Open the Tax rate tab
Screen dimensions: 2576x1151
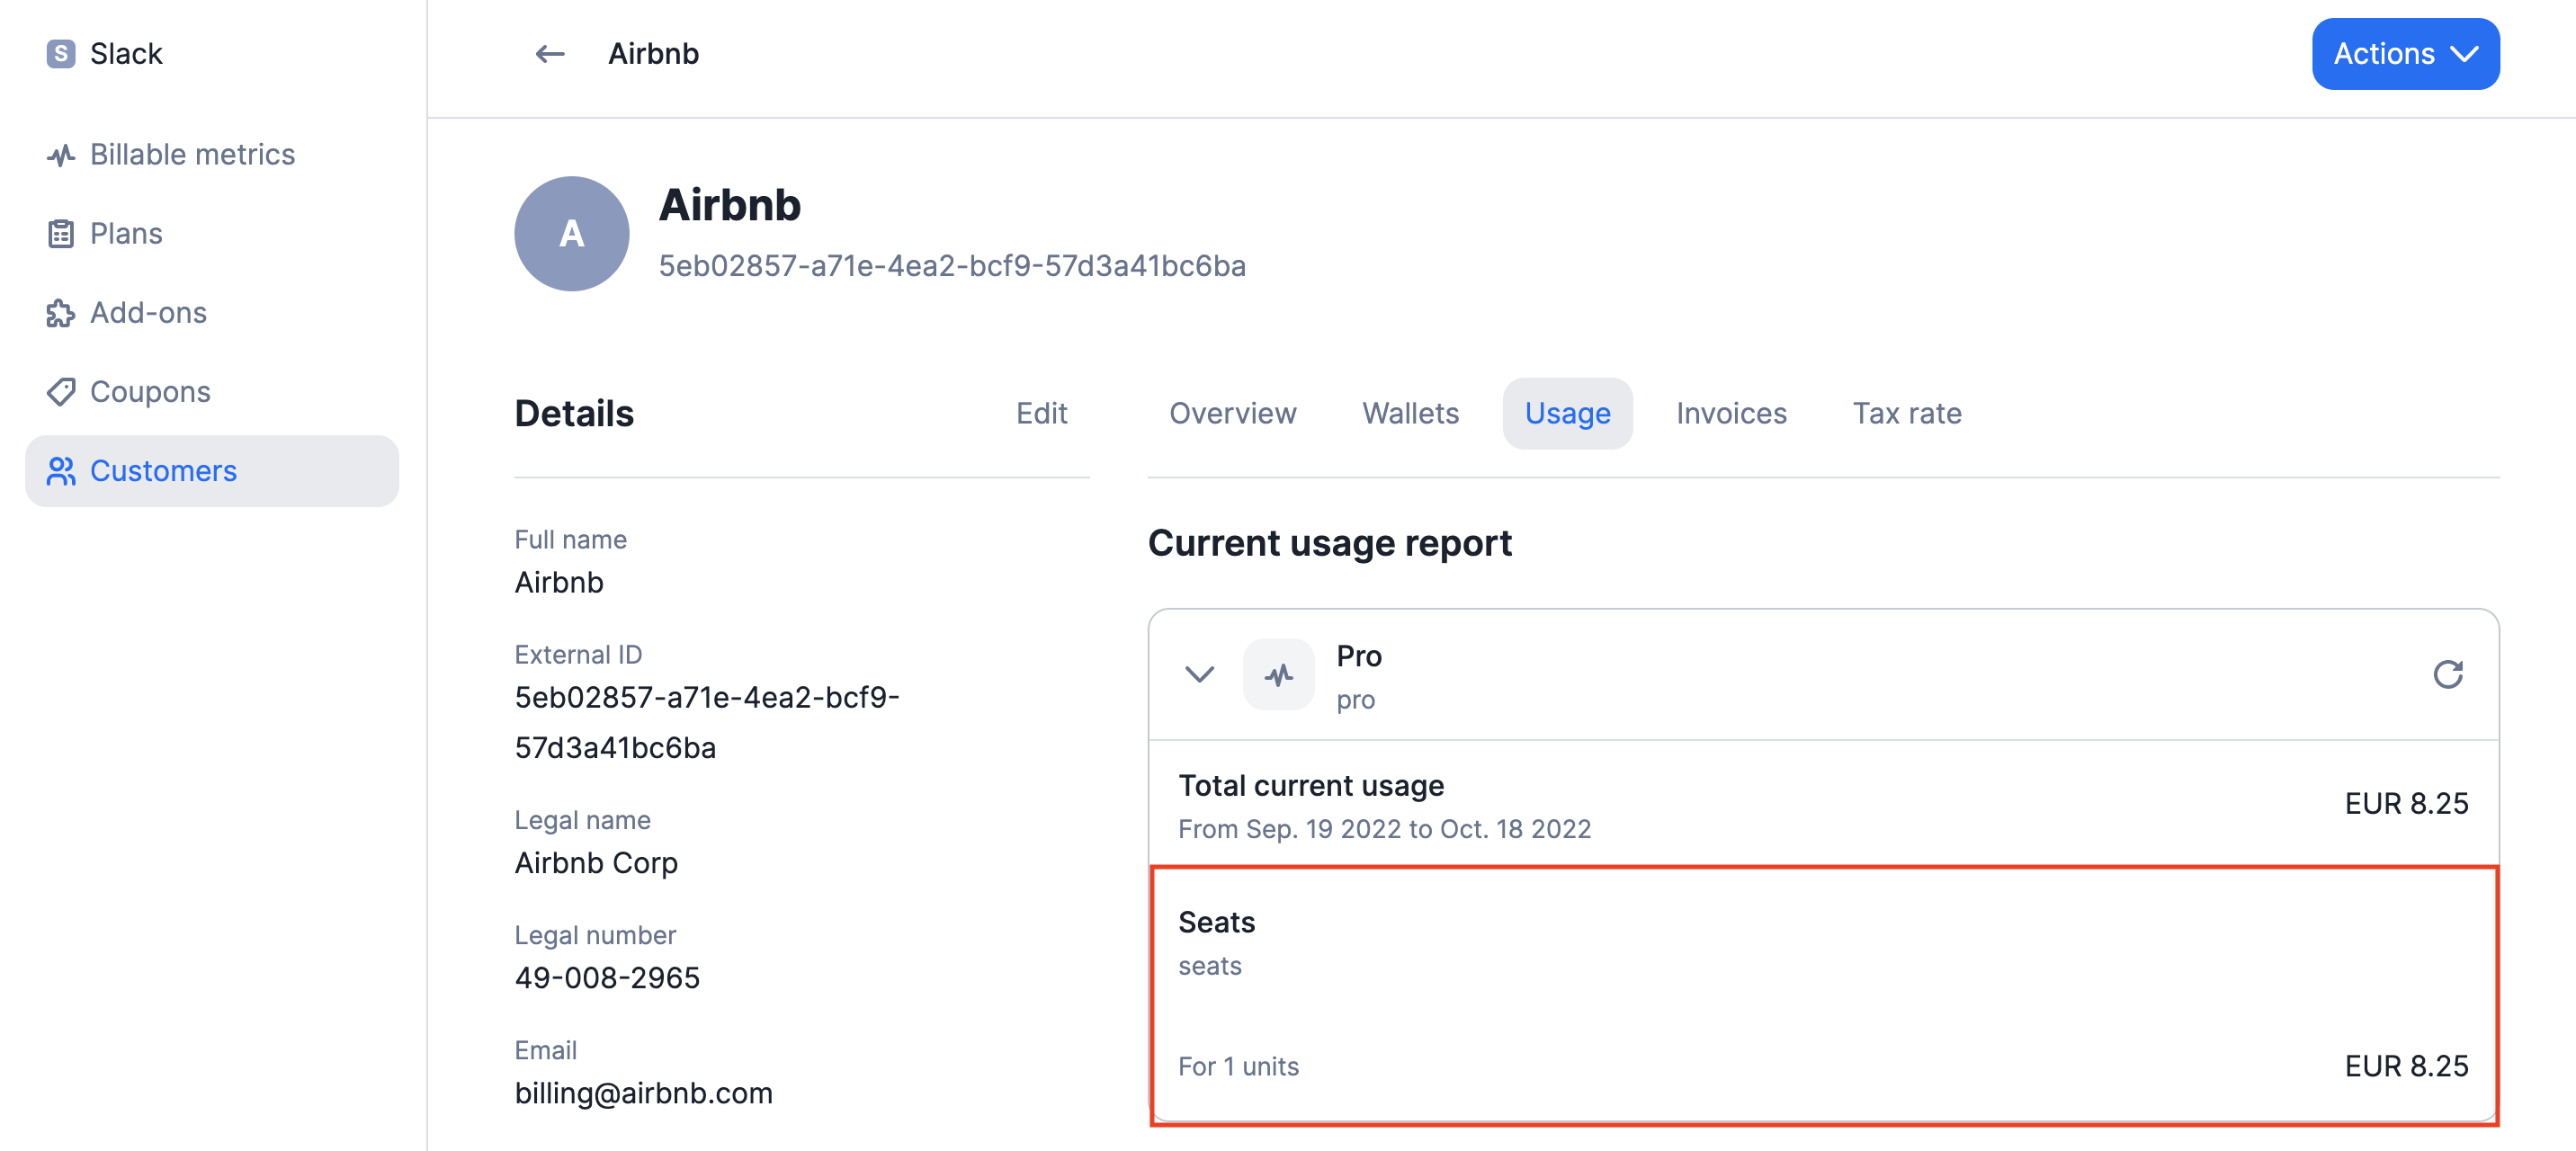[x=1906, y=413]
